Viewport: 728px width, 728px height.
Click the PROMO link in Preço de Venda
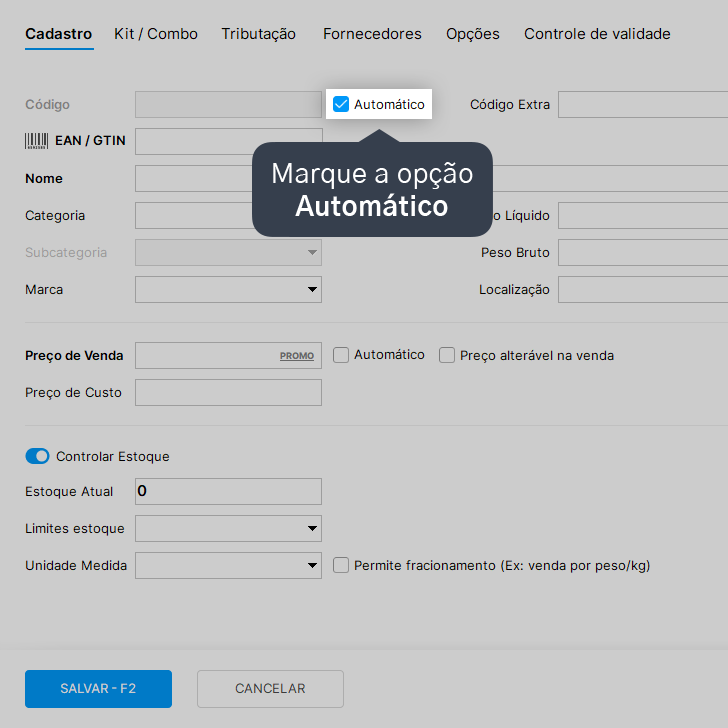(297, 356)
